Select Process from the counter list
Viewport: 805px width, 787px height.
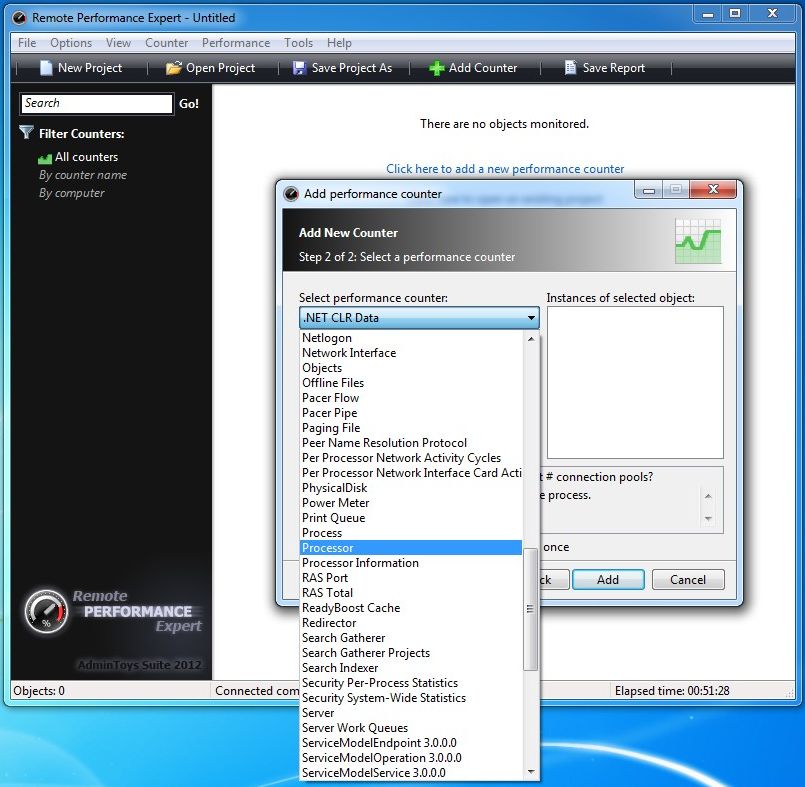click(x=411, y=533)
